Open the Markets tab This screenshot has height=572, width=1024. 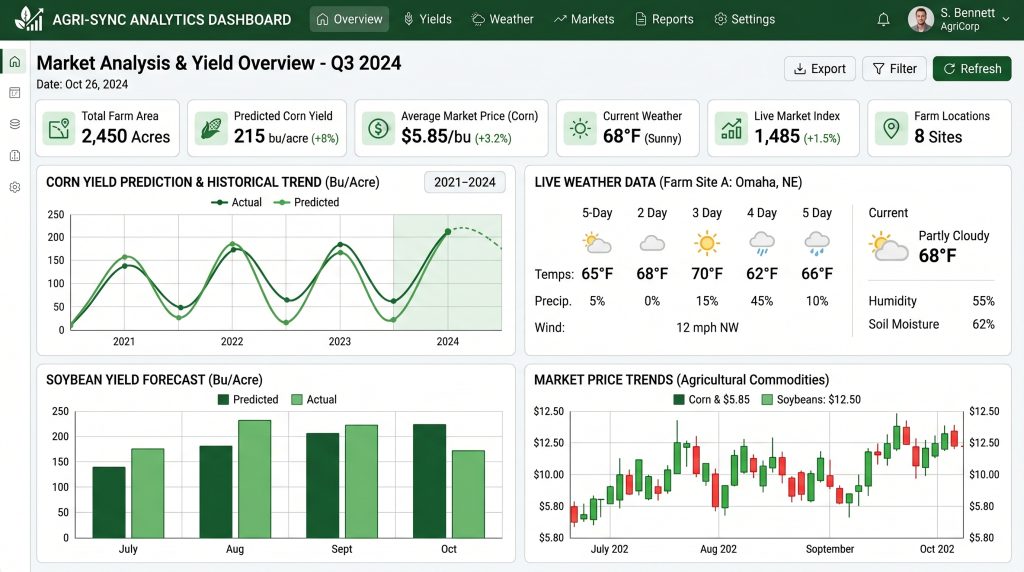click(x=584, y=19)
